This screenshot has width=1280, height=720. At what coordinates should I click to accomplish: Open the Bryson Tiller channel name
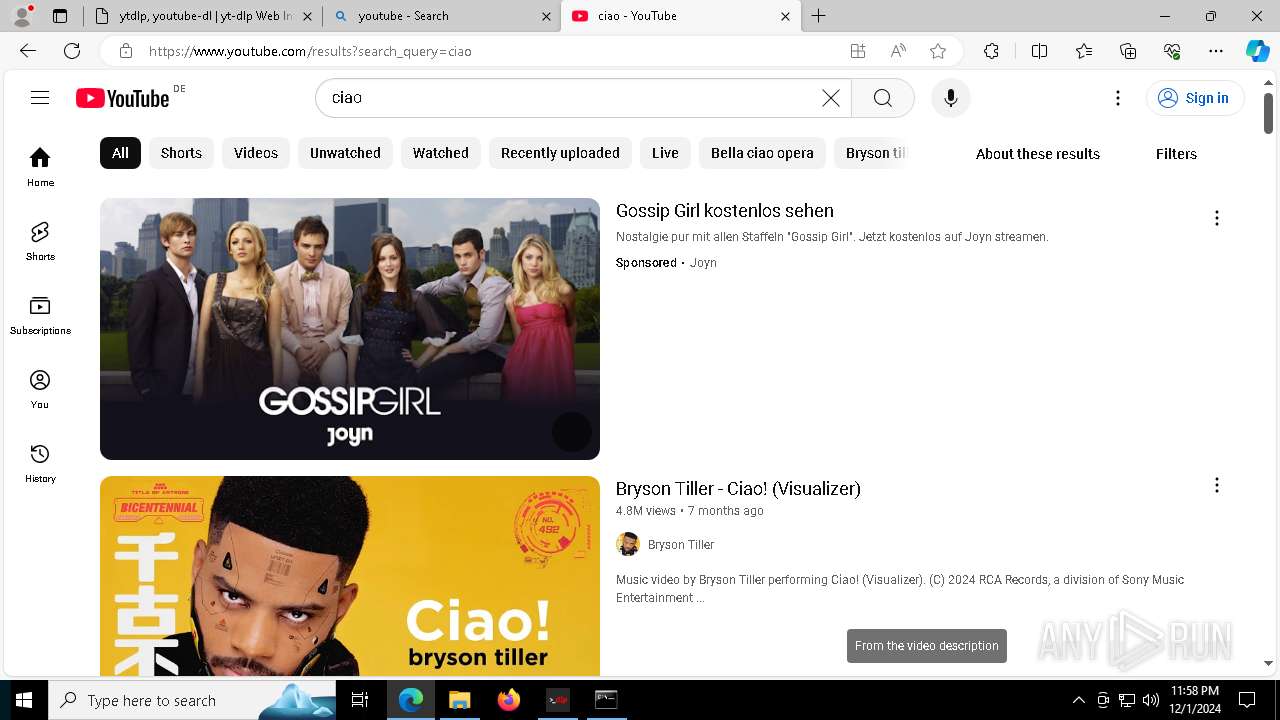pyautogui.click(x=681, y=545)
